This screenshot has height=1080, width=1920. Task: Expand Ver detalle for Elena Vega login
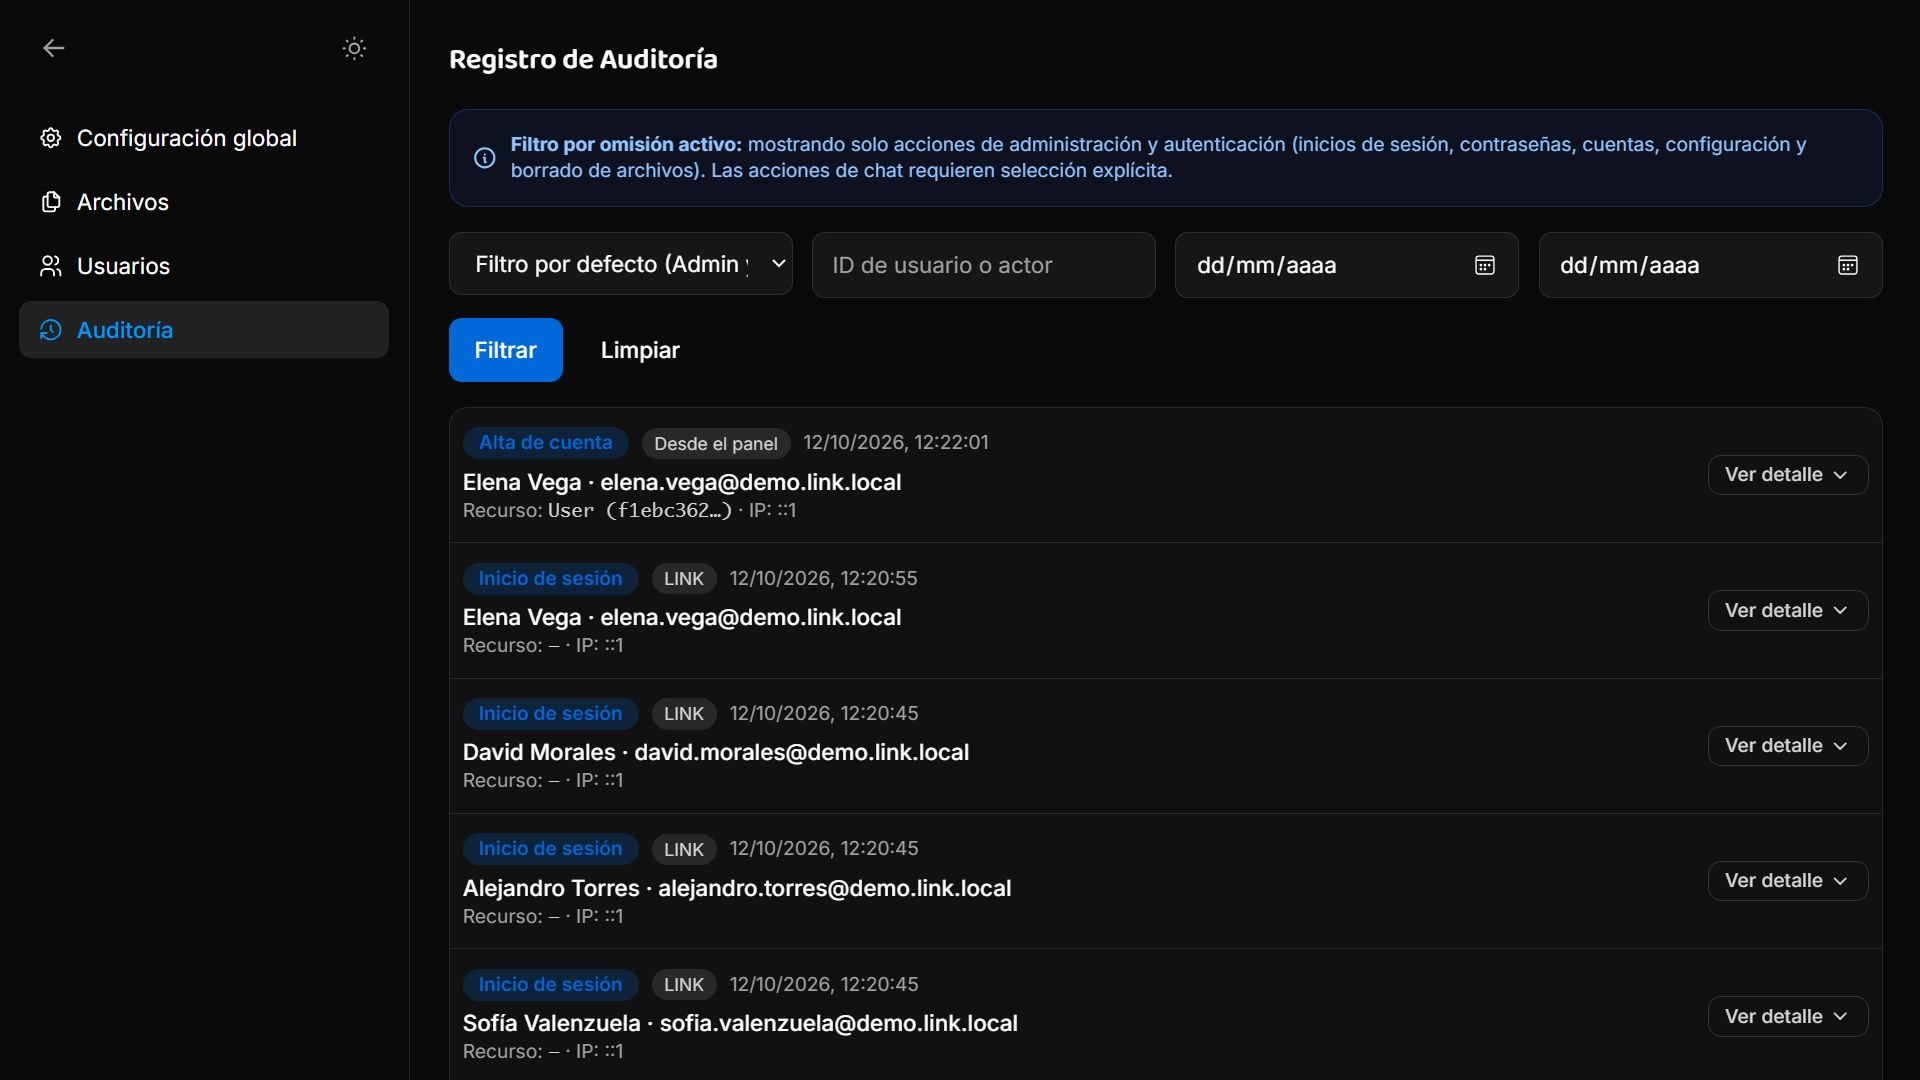tap(1788, 611)
